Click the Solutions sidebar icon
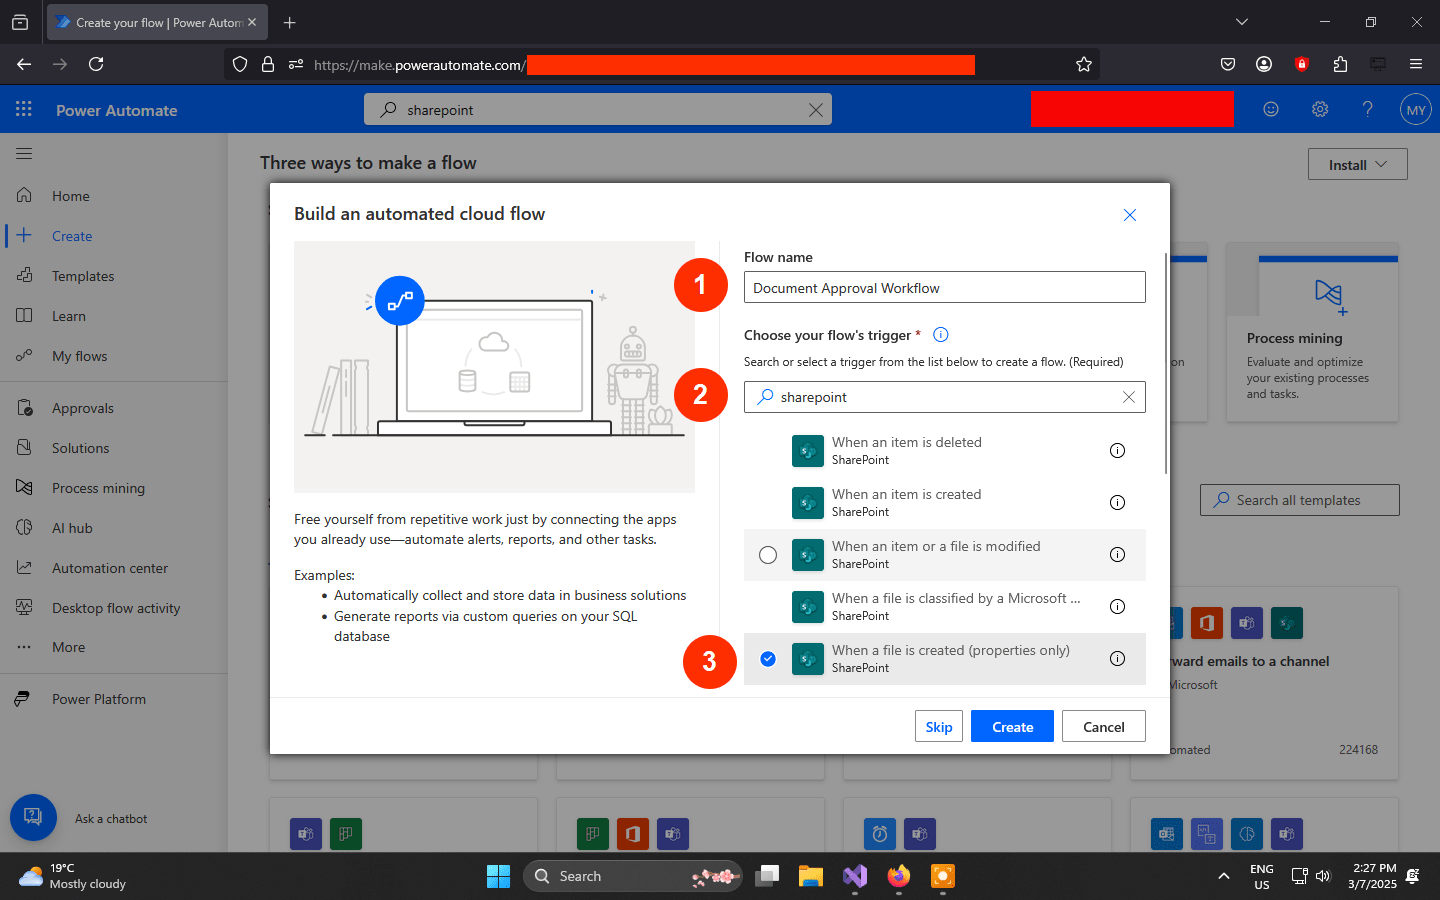This screenshot has height=900, width=1440. [24, 447]
